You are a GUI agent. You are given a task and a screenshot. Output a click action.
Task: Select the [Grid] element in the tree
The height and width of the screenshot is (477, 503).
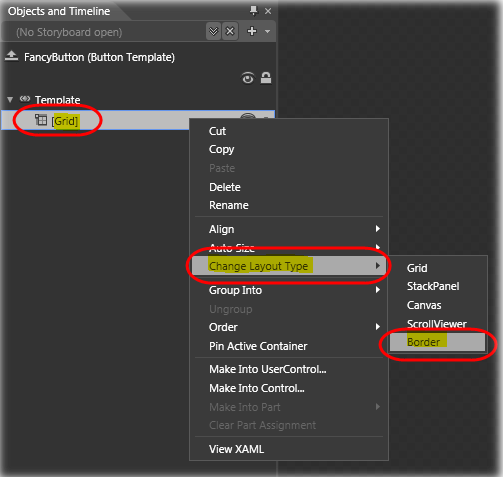coord(65,121)
